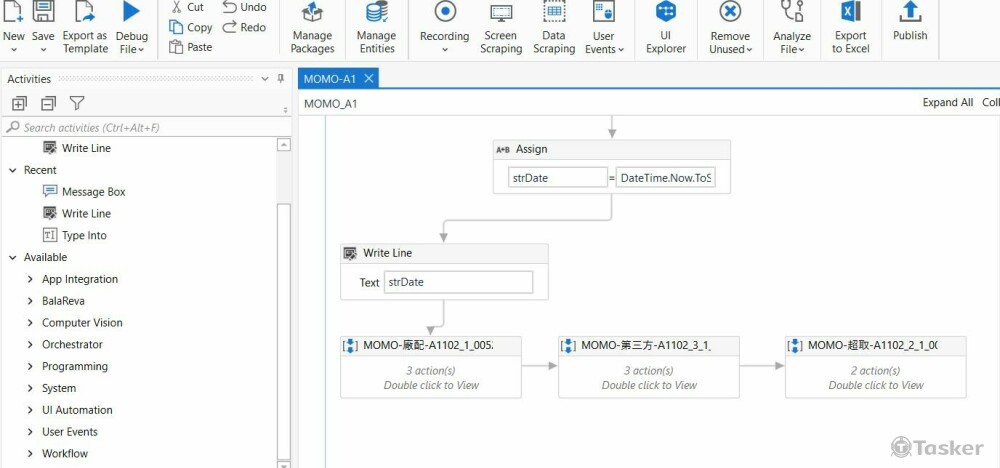Viewport: 1000px width, 468px height.
Task: Click Export to Excel icon
Action: click(851, 11)
